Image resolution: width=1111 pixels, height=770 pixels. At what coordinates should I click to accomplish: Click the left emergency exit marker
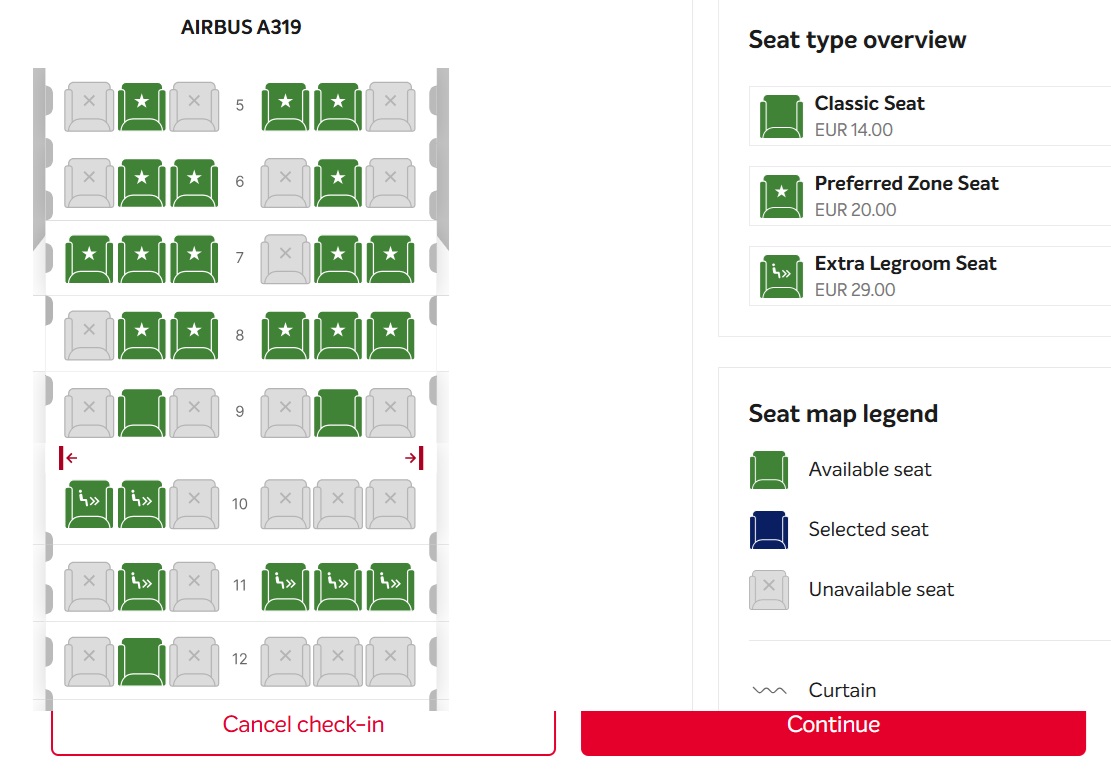click(68, 458)
